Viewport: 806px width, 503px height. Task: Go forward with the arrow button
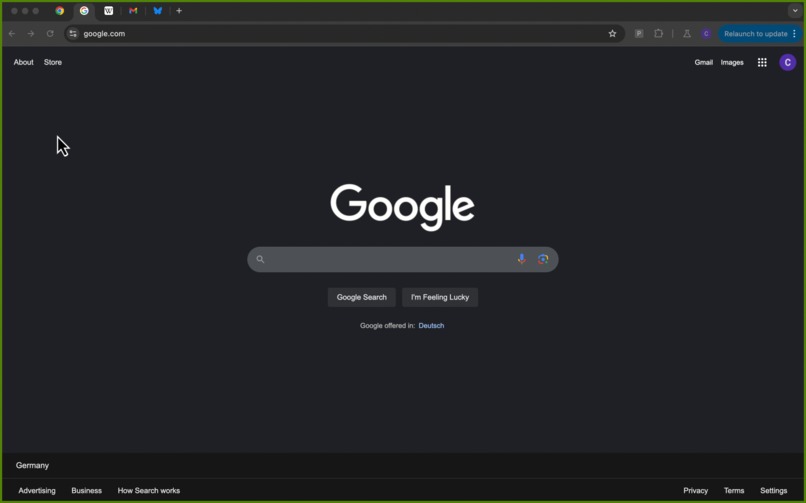click(31, 34)
